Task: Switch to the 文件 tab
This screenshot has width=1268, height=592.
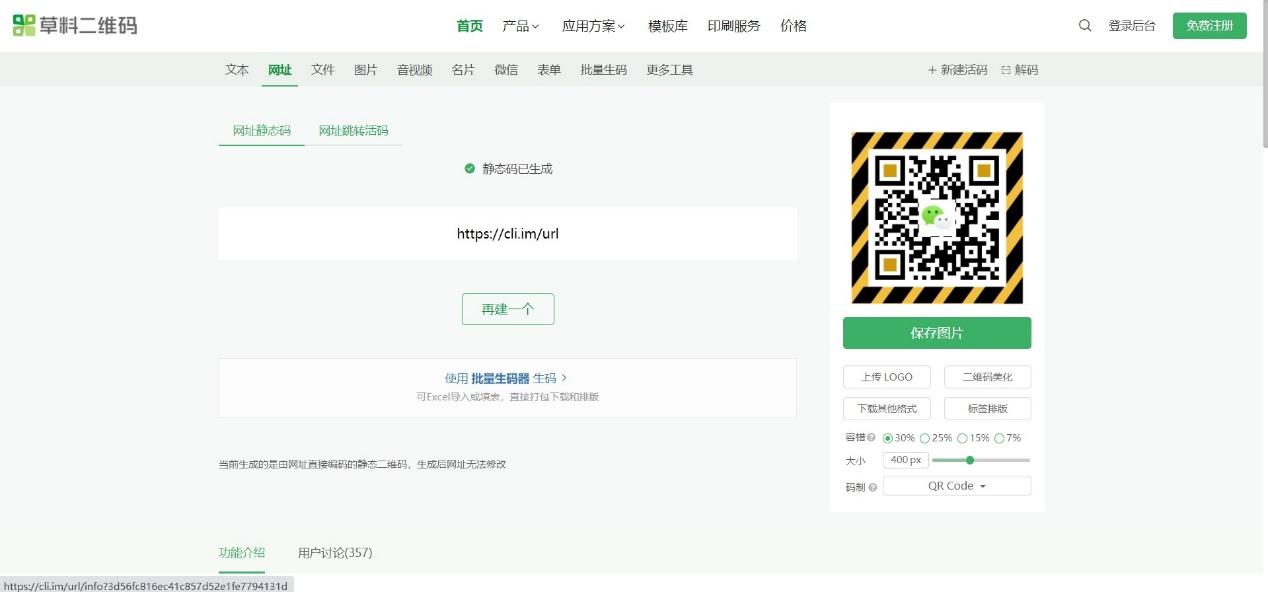Action: click(x=323, y=70)
